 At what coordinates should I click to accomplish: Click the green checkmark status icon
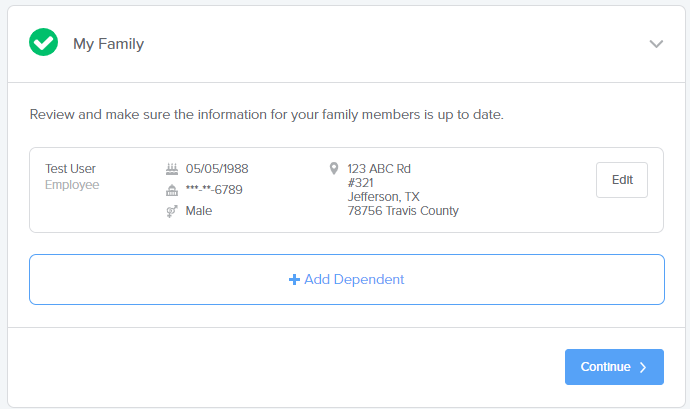click(43, 42)
